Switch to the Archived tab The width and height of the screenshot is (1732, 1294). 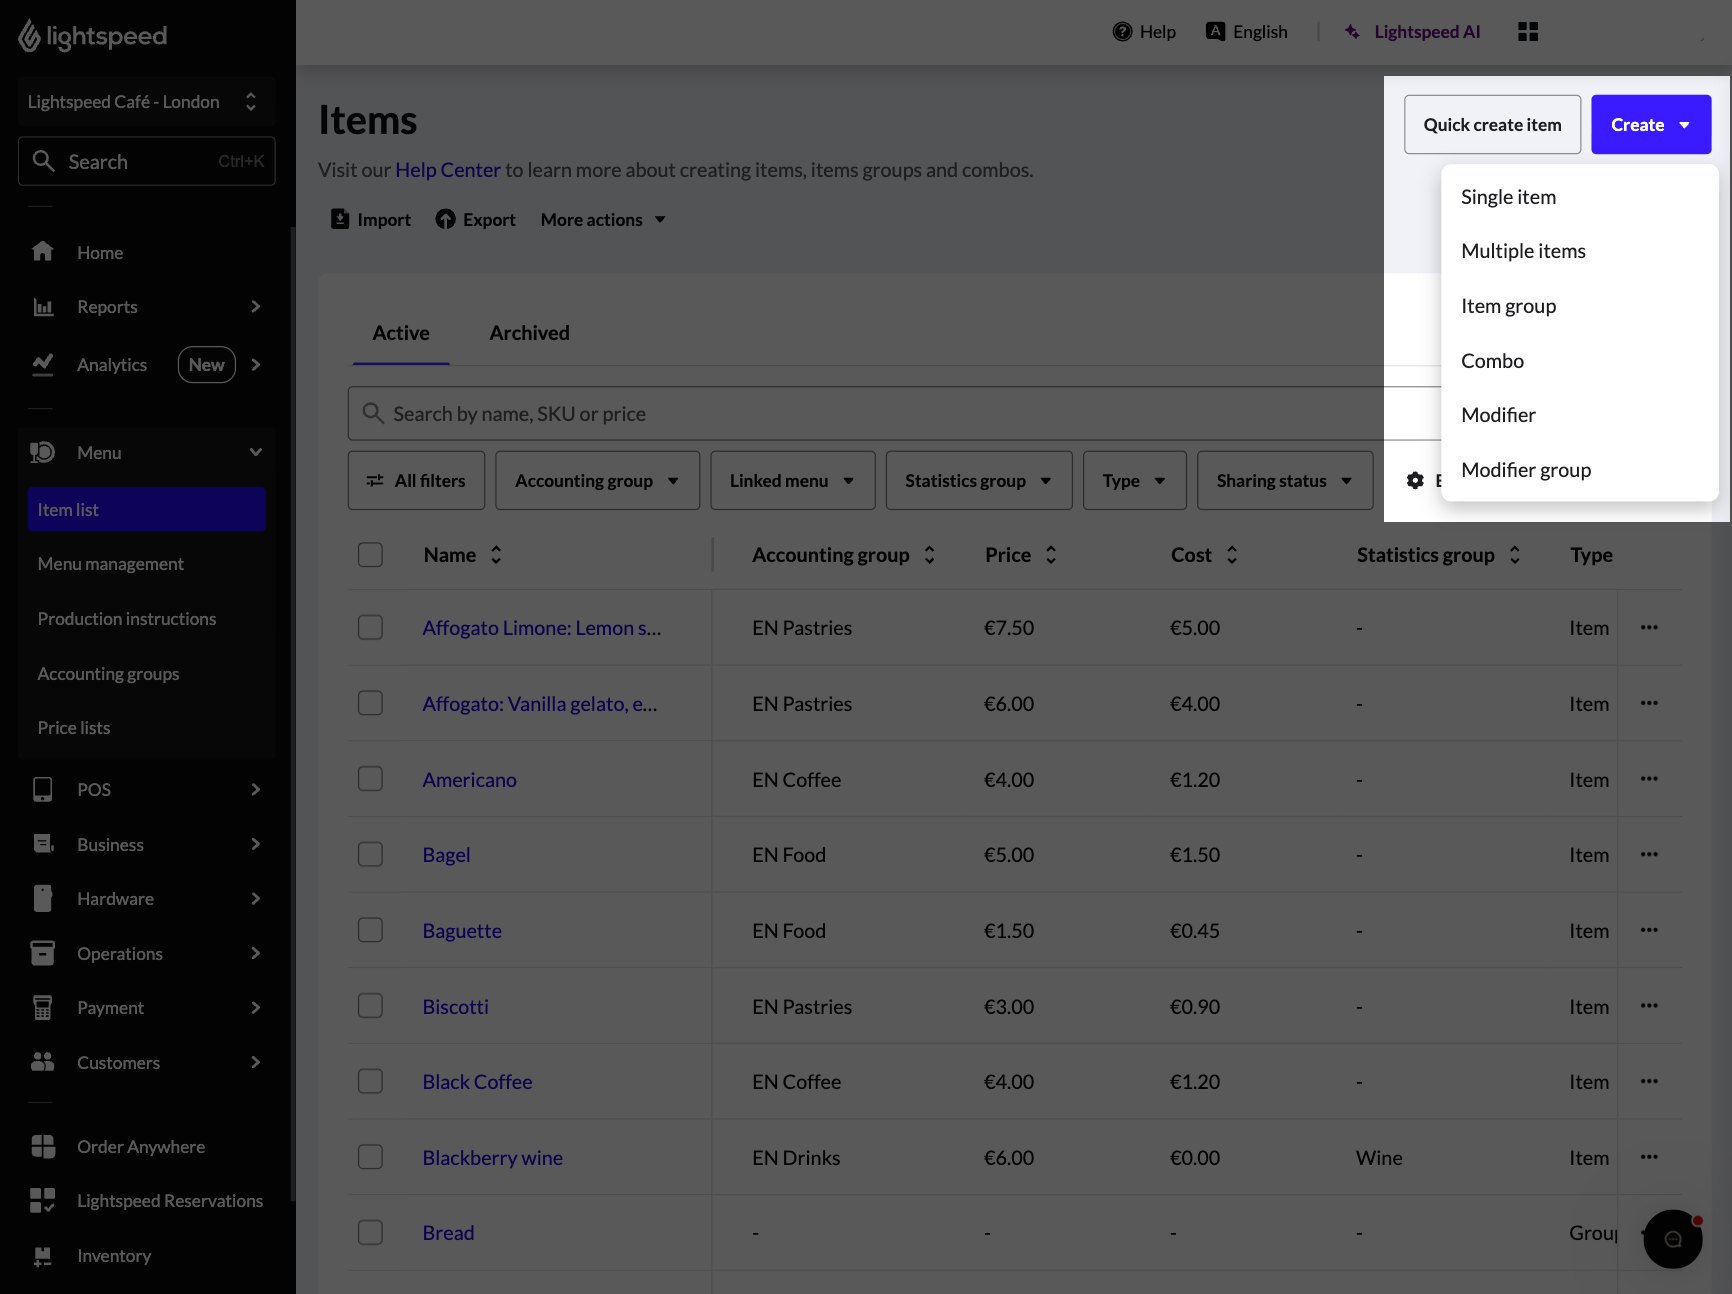click(x=529, y=333)
